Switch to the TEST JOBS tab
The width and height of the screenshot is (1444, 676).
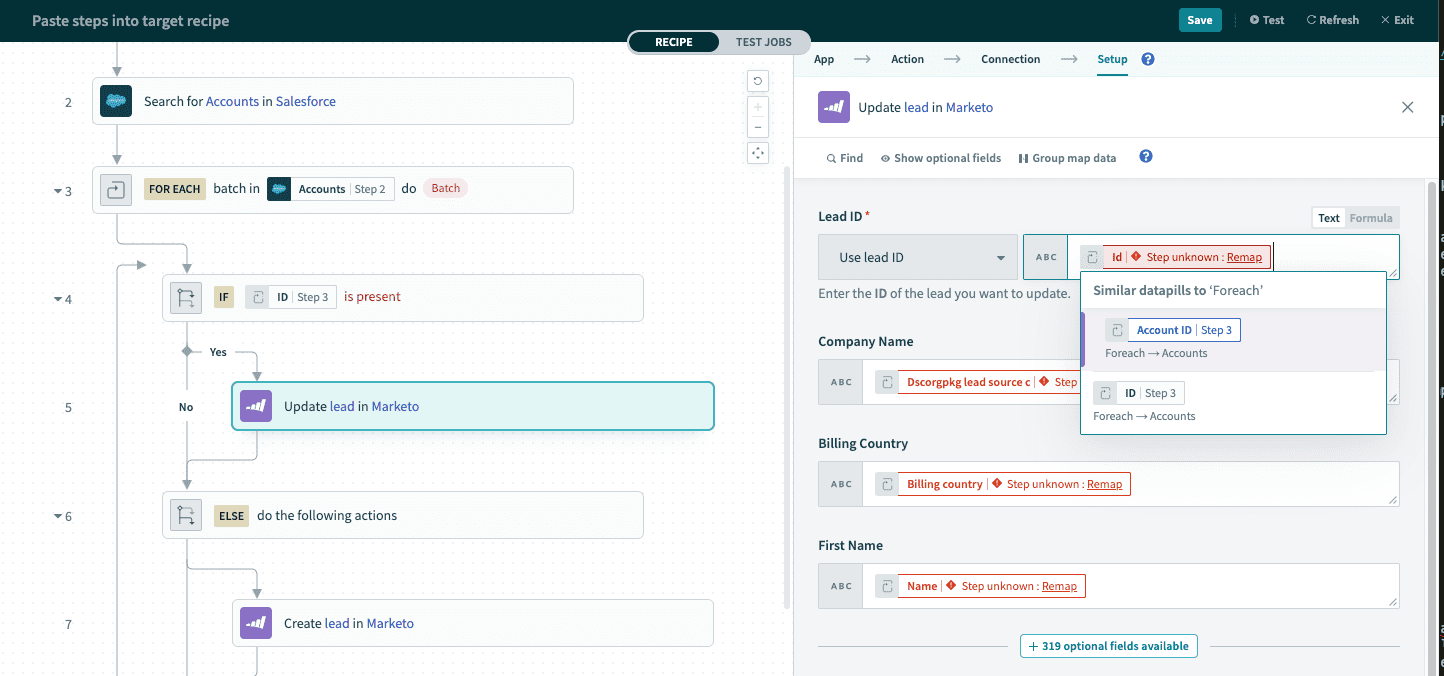pos(763,42)
